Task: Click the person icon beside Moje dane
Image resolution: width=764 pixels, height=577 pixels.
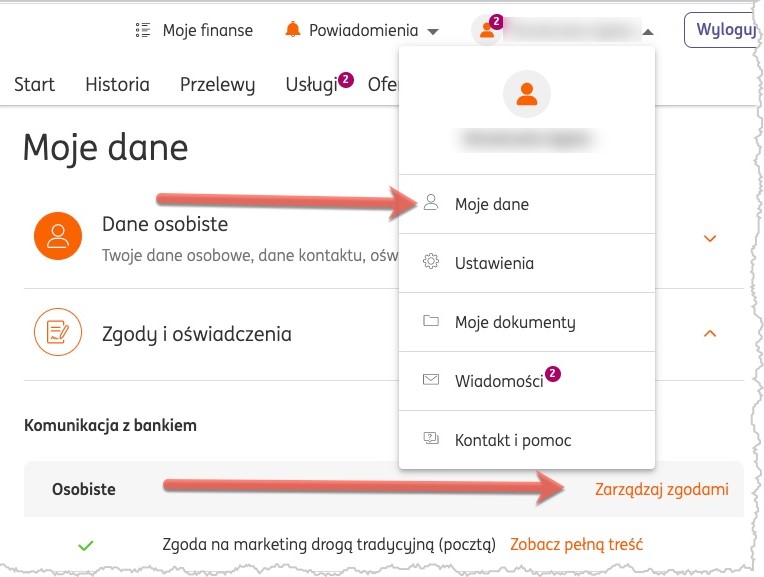Action: 431,202
